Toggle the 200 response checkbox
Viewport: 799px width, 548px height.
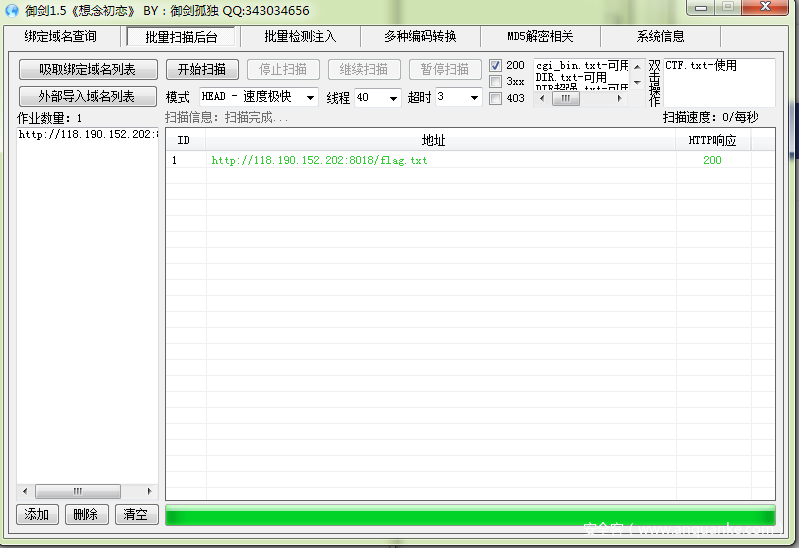pos(496,66)
